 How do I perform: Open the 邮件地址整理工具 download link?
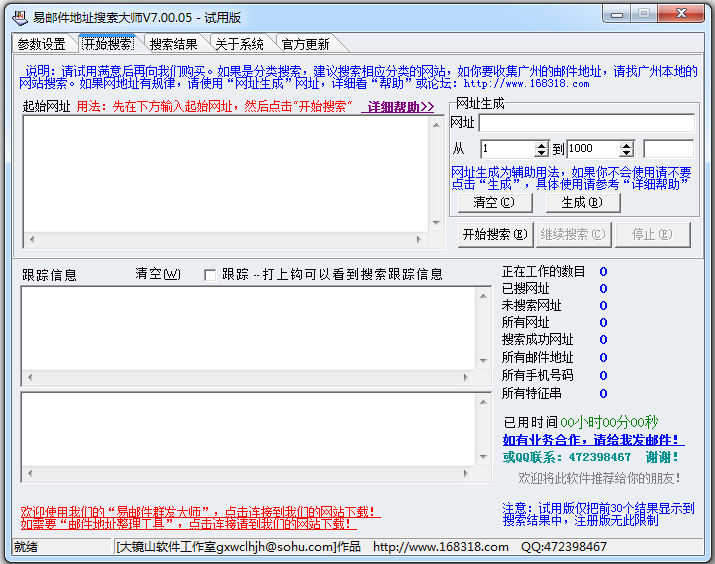tap(186, 523)
